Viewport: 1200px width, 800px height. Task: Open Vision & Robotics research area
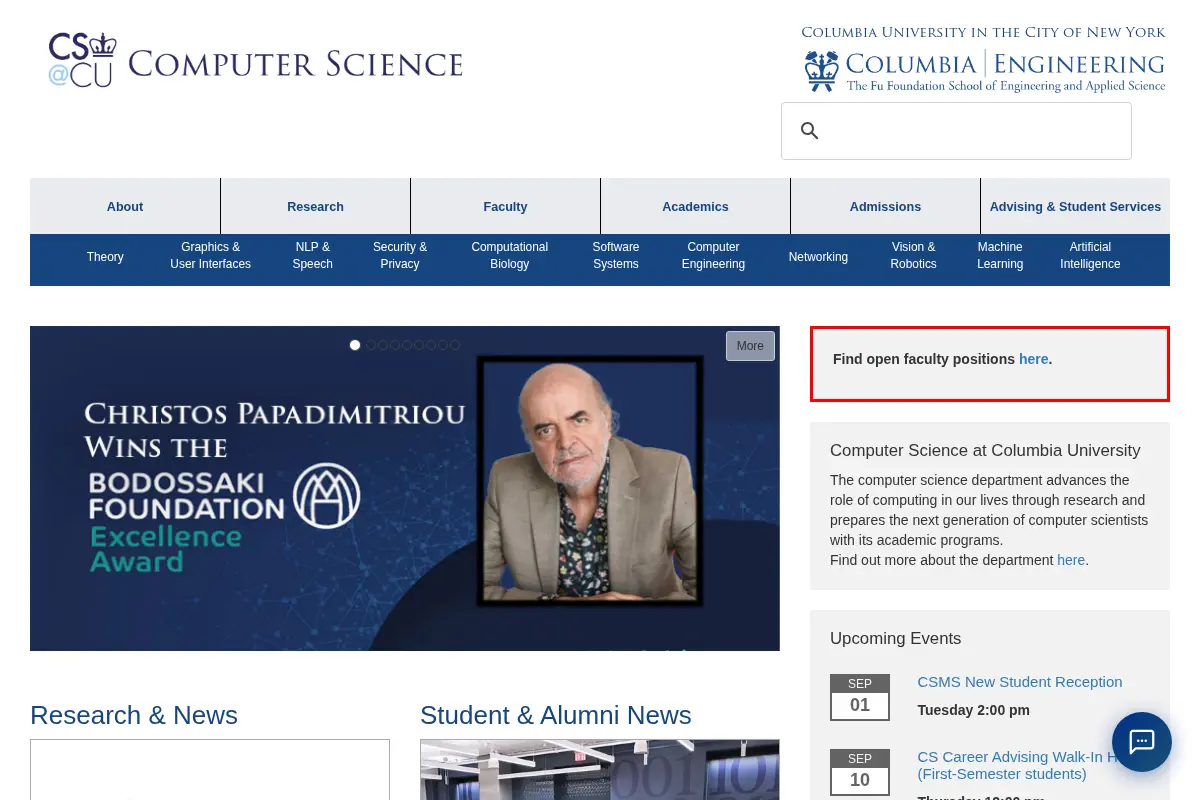pos(913,256)
